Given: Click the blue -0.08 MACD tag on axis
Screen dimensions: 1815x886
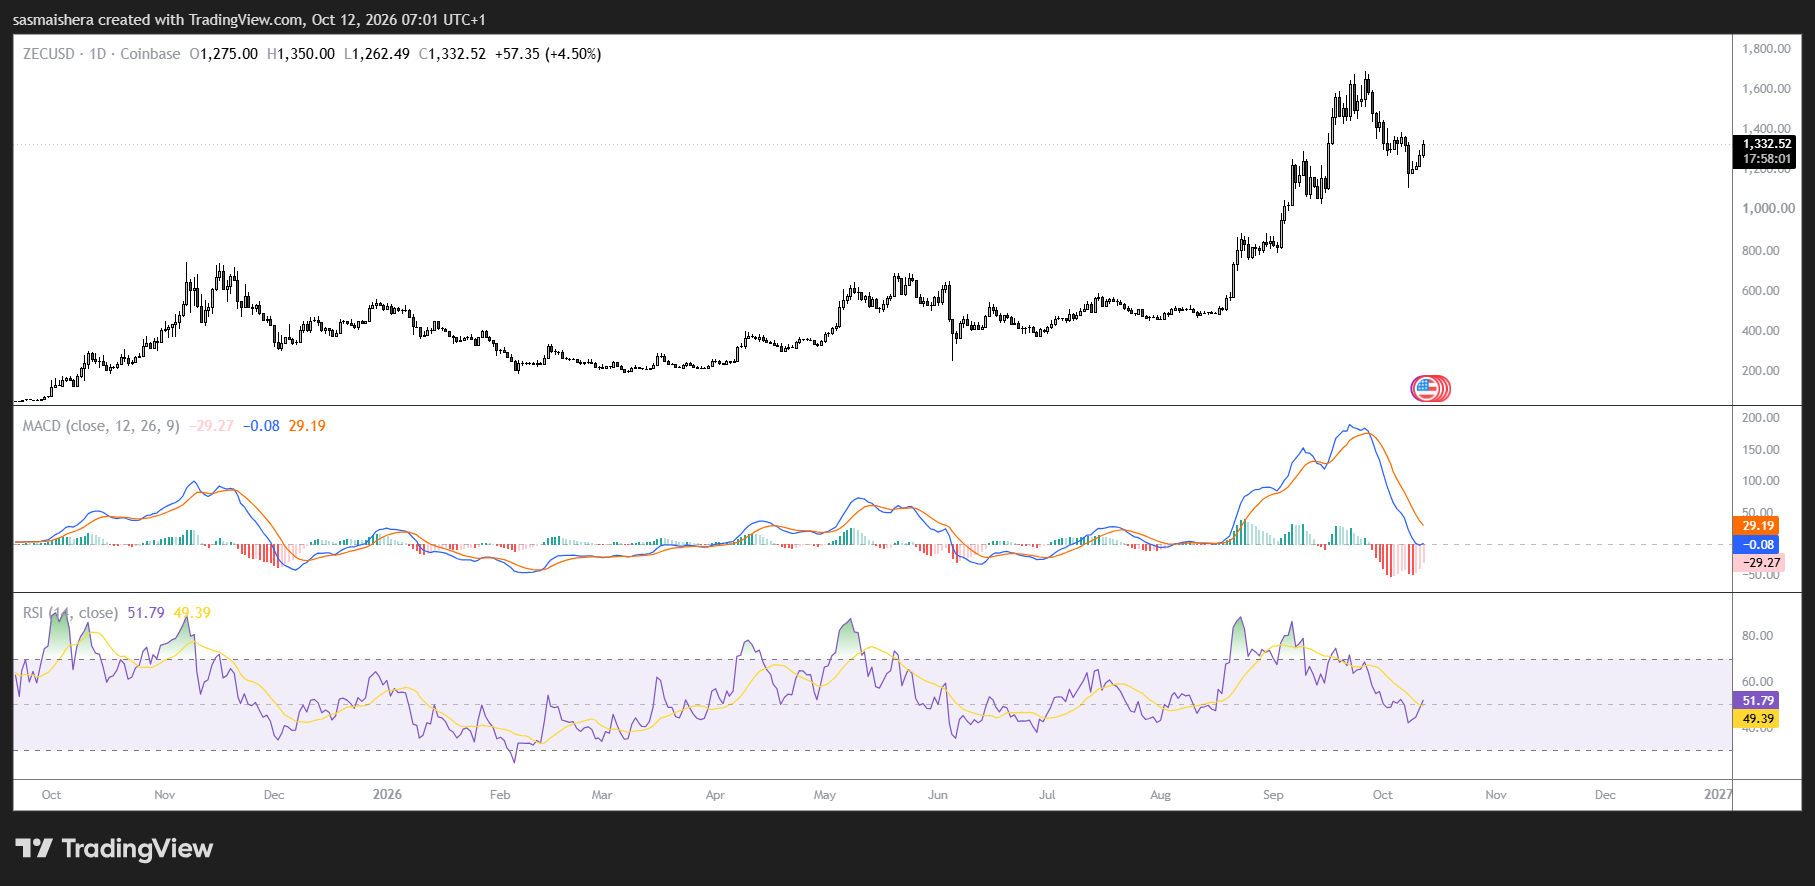Looking at the screenshot, I should pos(1757,545).
